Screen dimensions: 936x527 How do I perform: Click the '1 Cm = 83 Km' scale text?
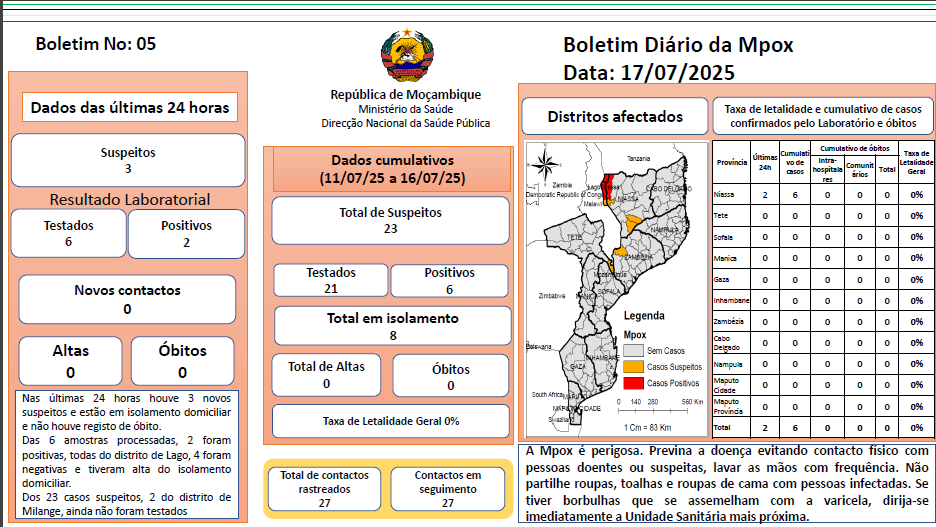coord(648,427)
